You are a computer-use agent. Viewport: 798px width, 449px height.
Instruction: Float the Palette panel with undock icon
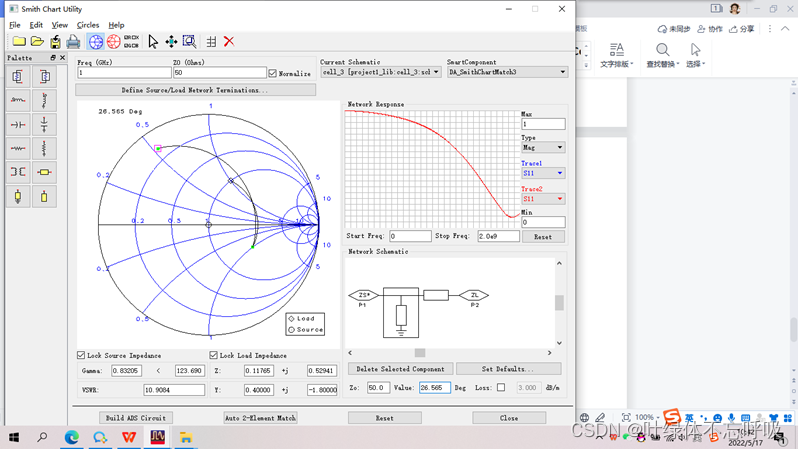click(x=53, y=58)
